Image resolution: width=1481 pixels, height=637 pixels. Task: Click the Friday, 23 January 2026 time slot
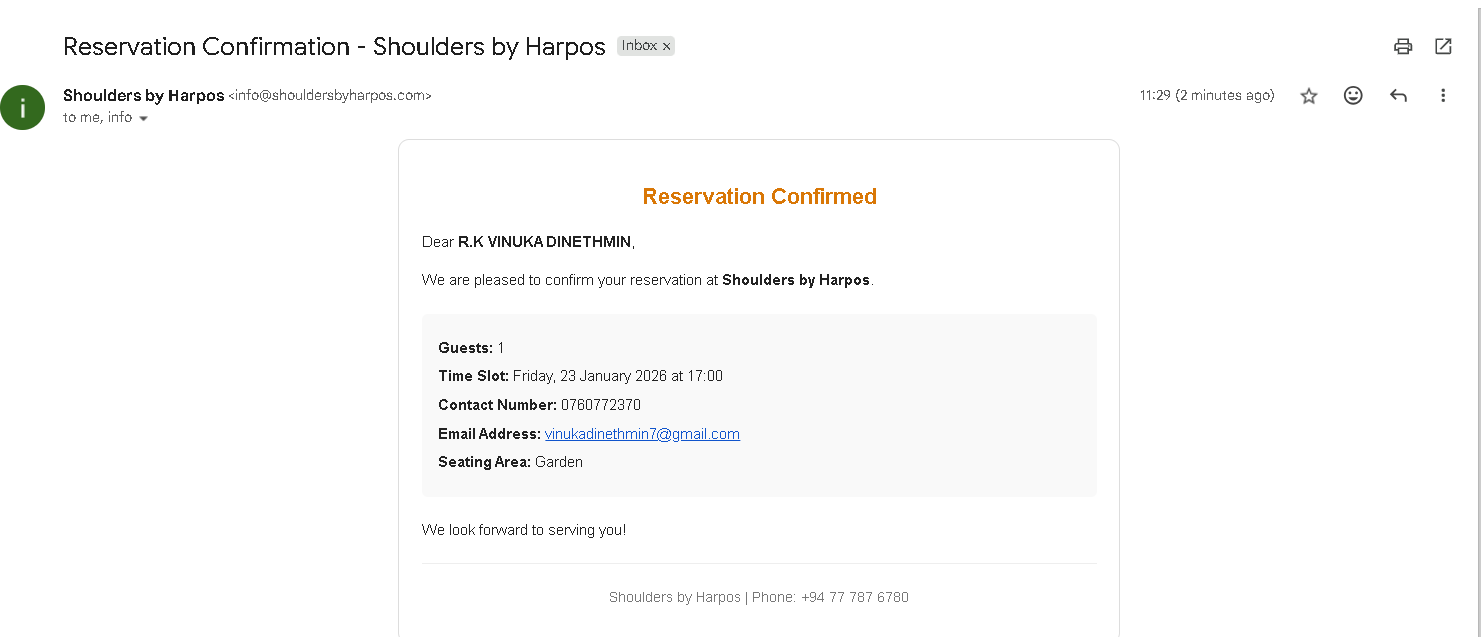pyautogui.click(x=617, y=376)
